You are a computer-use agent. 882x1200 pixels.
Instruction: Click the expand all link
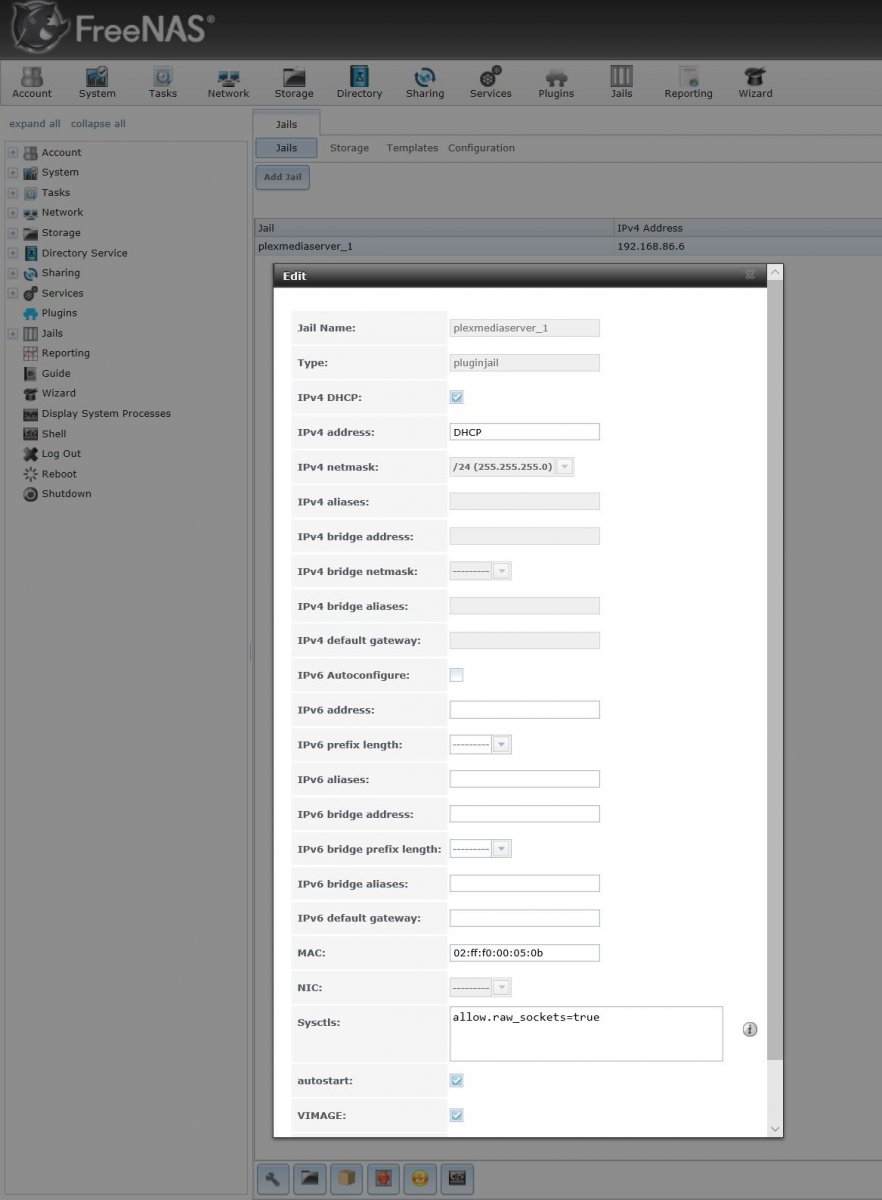pos(35,124)
